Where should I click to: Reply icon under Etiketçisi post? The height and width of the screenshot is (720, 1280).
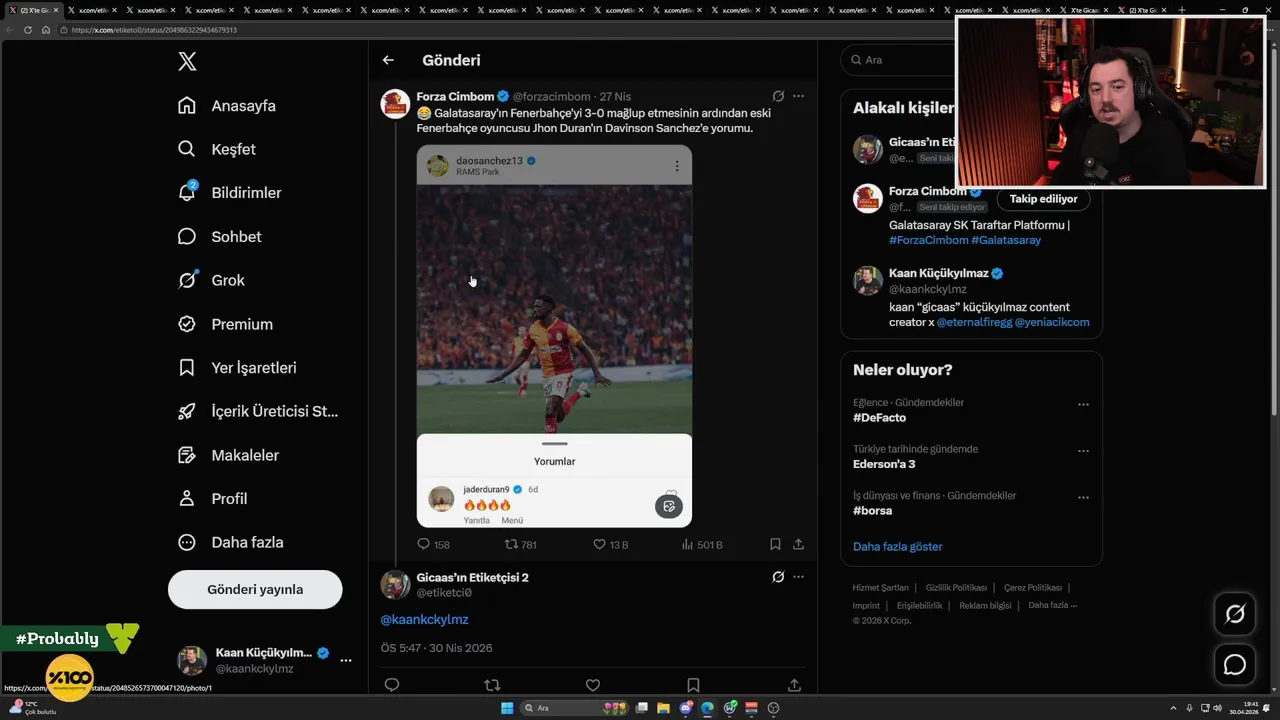coord(392,685)
